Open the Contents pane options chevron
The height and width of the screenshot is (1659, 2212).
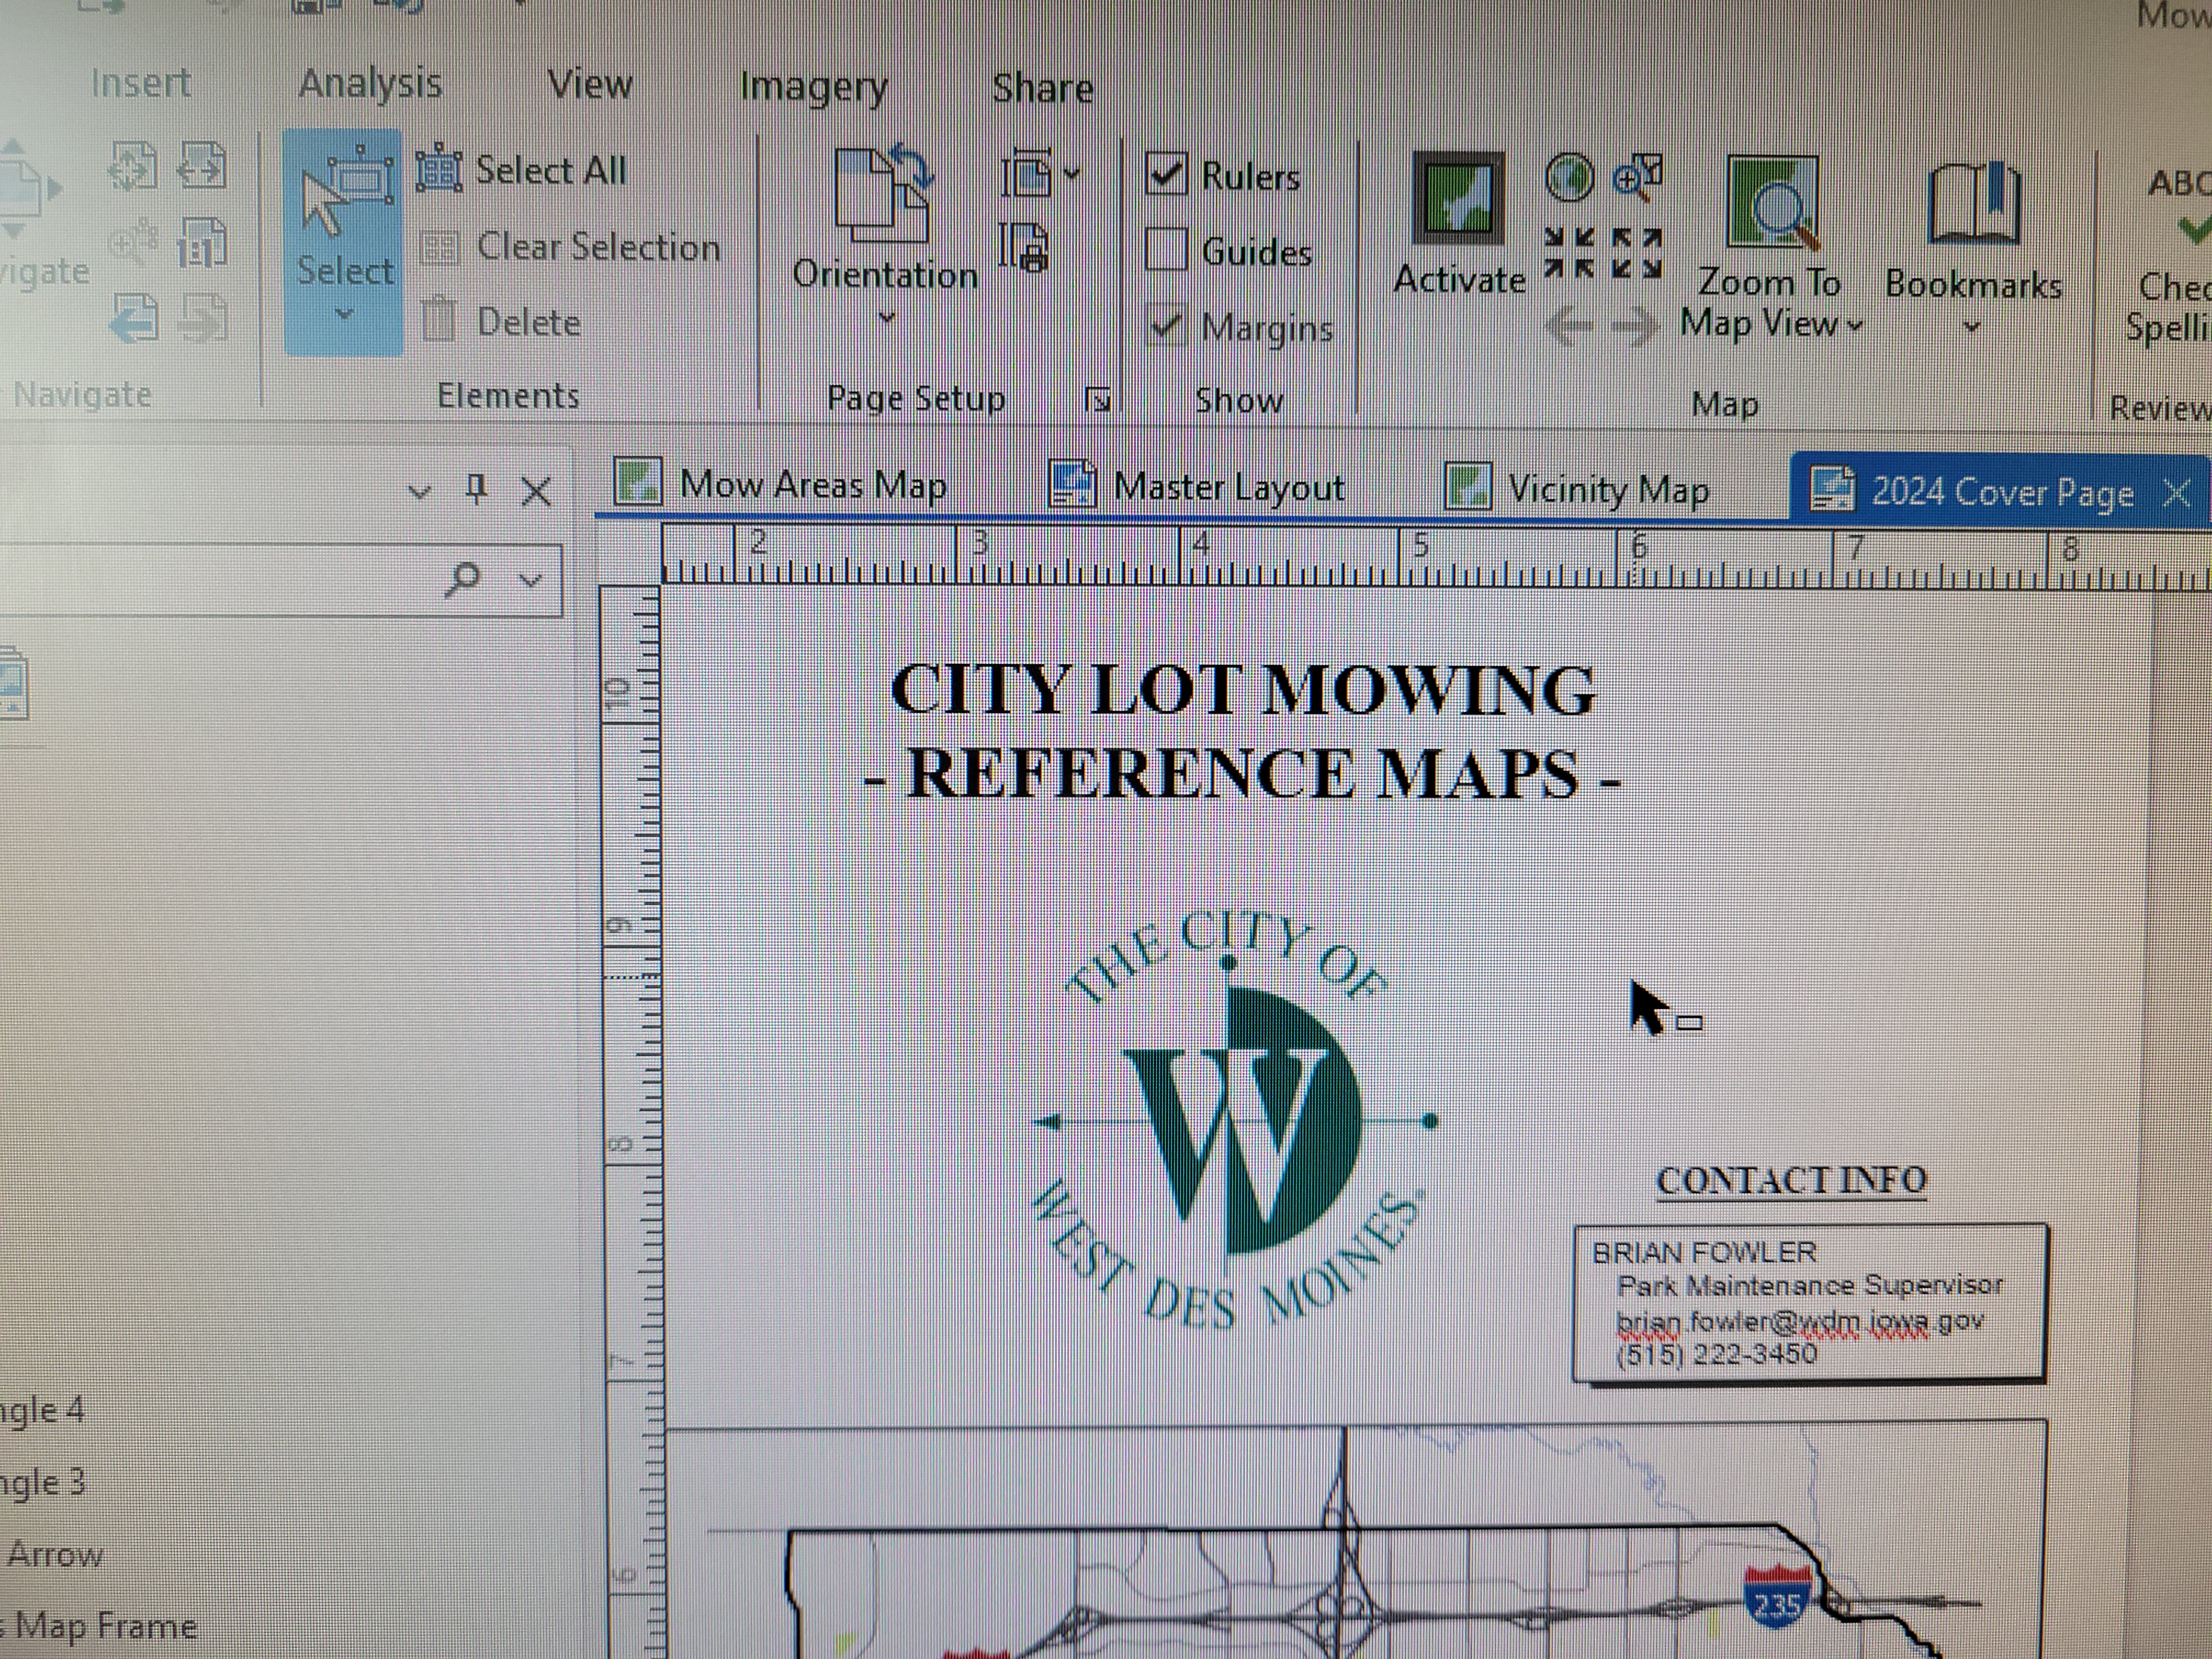pyautogui.click(x=420, y=492)
